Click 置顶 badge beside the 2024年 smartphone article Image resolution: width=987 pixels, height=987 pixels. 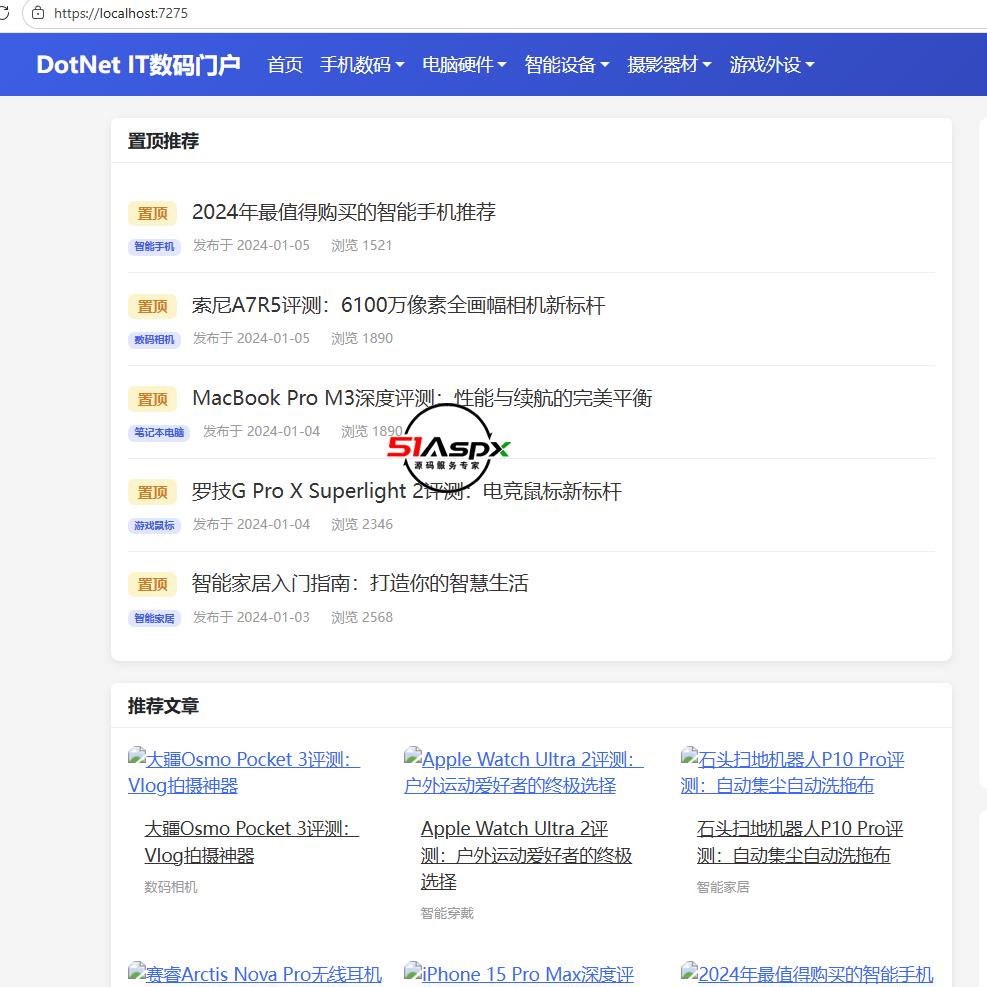pos(152,213)
